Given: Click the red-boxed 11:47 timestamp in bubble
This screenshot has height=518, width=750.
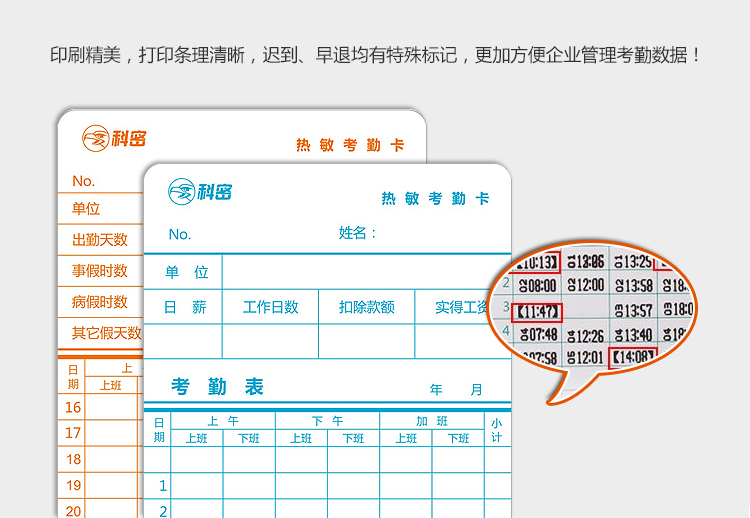Looking at the screenshot, I should [538, 312].
